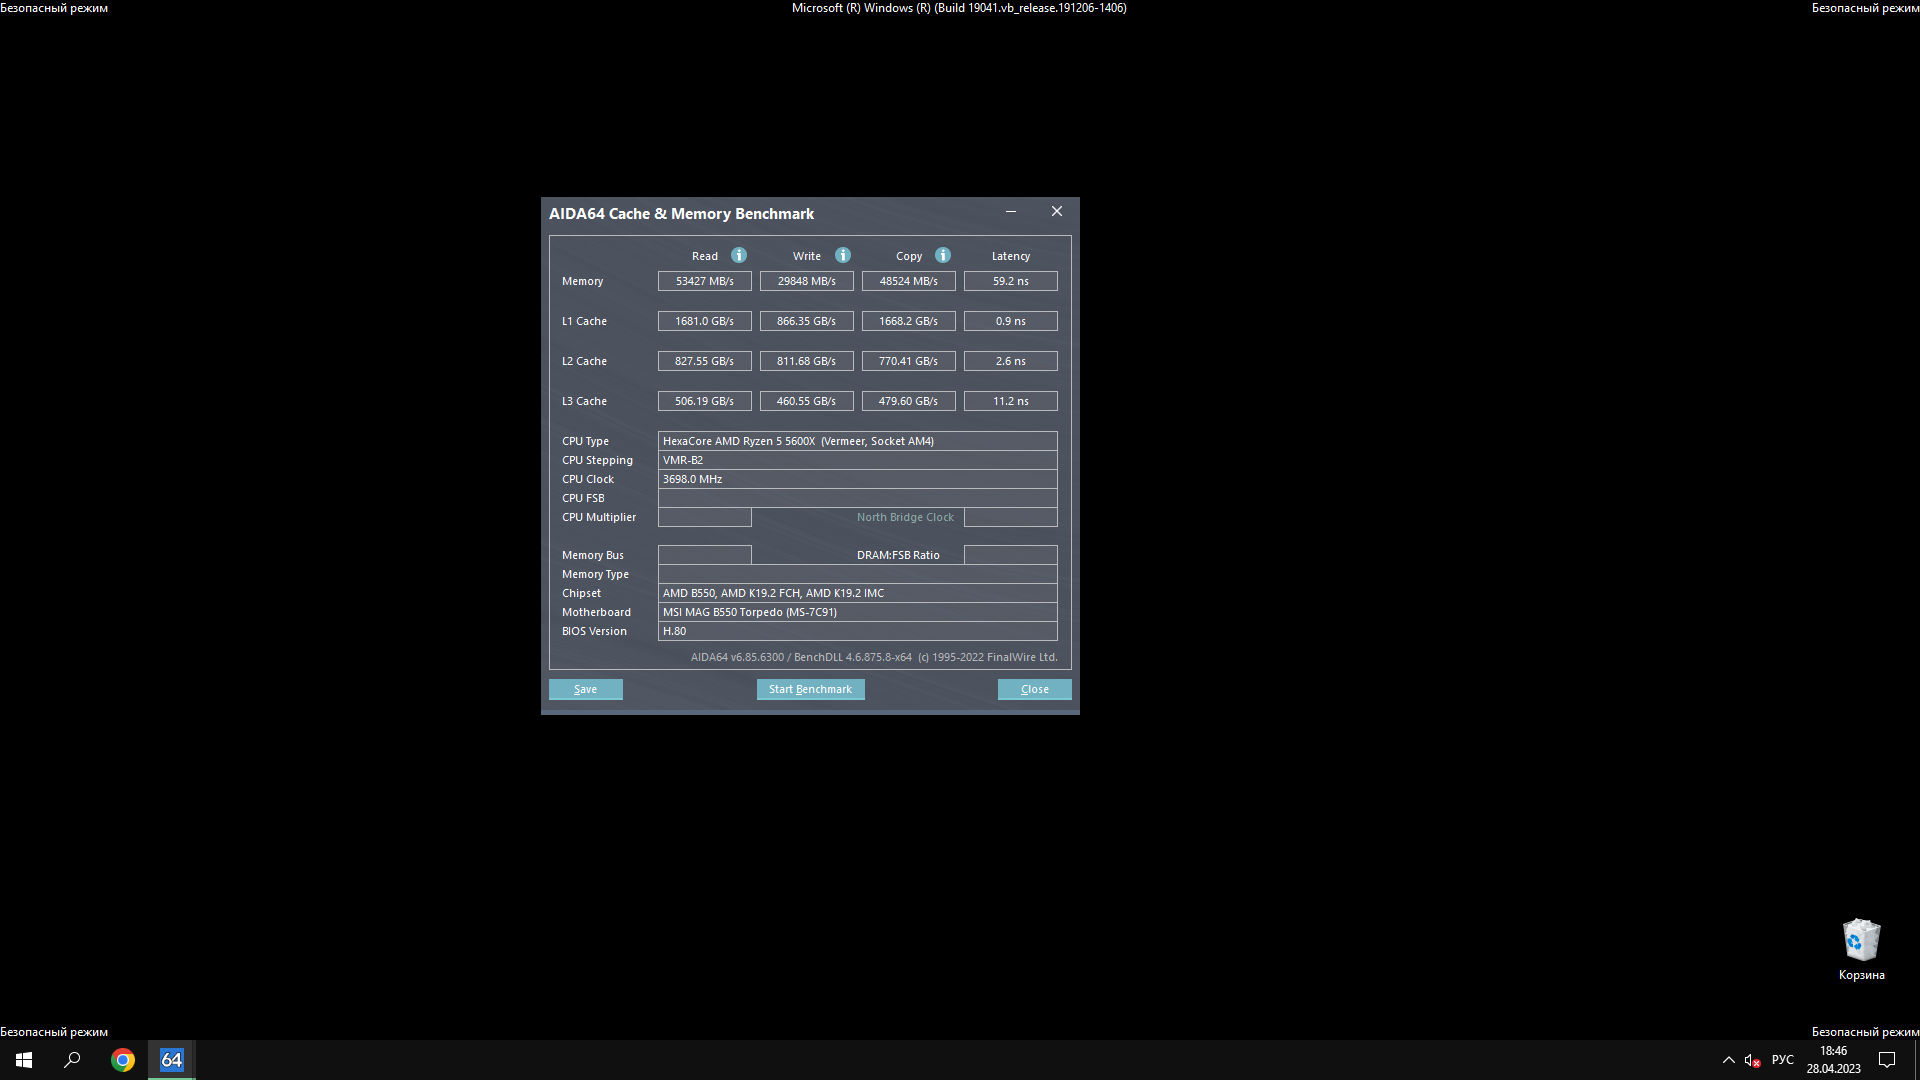Image resolution: width=1920 pixels, height=1080 pixels.
Task: Click the Read info icon
Action: [739, 255]
